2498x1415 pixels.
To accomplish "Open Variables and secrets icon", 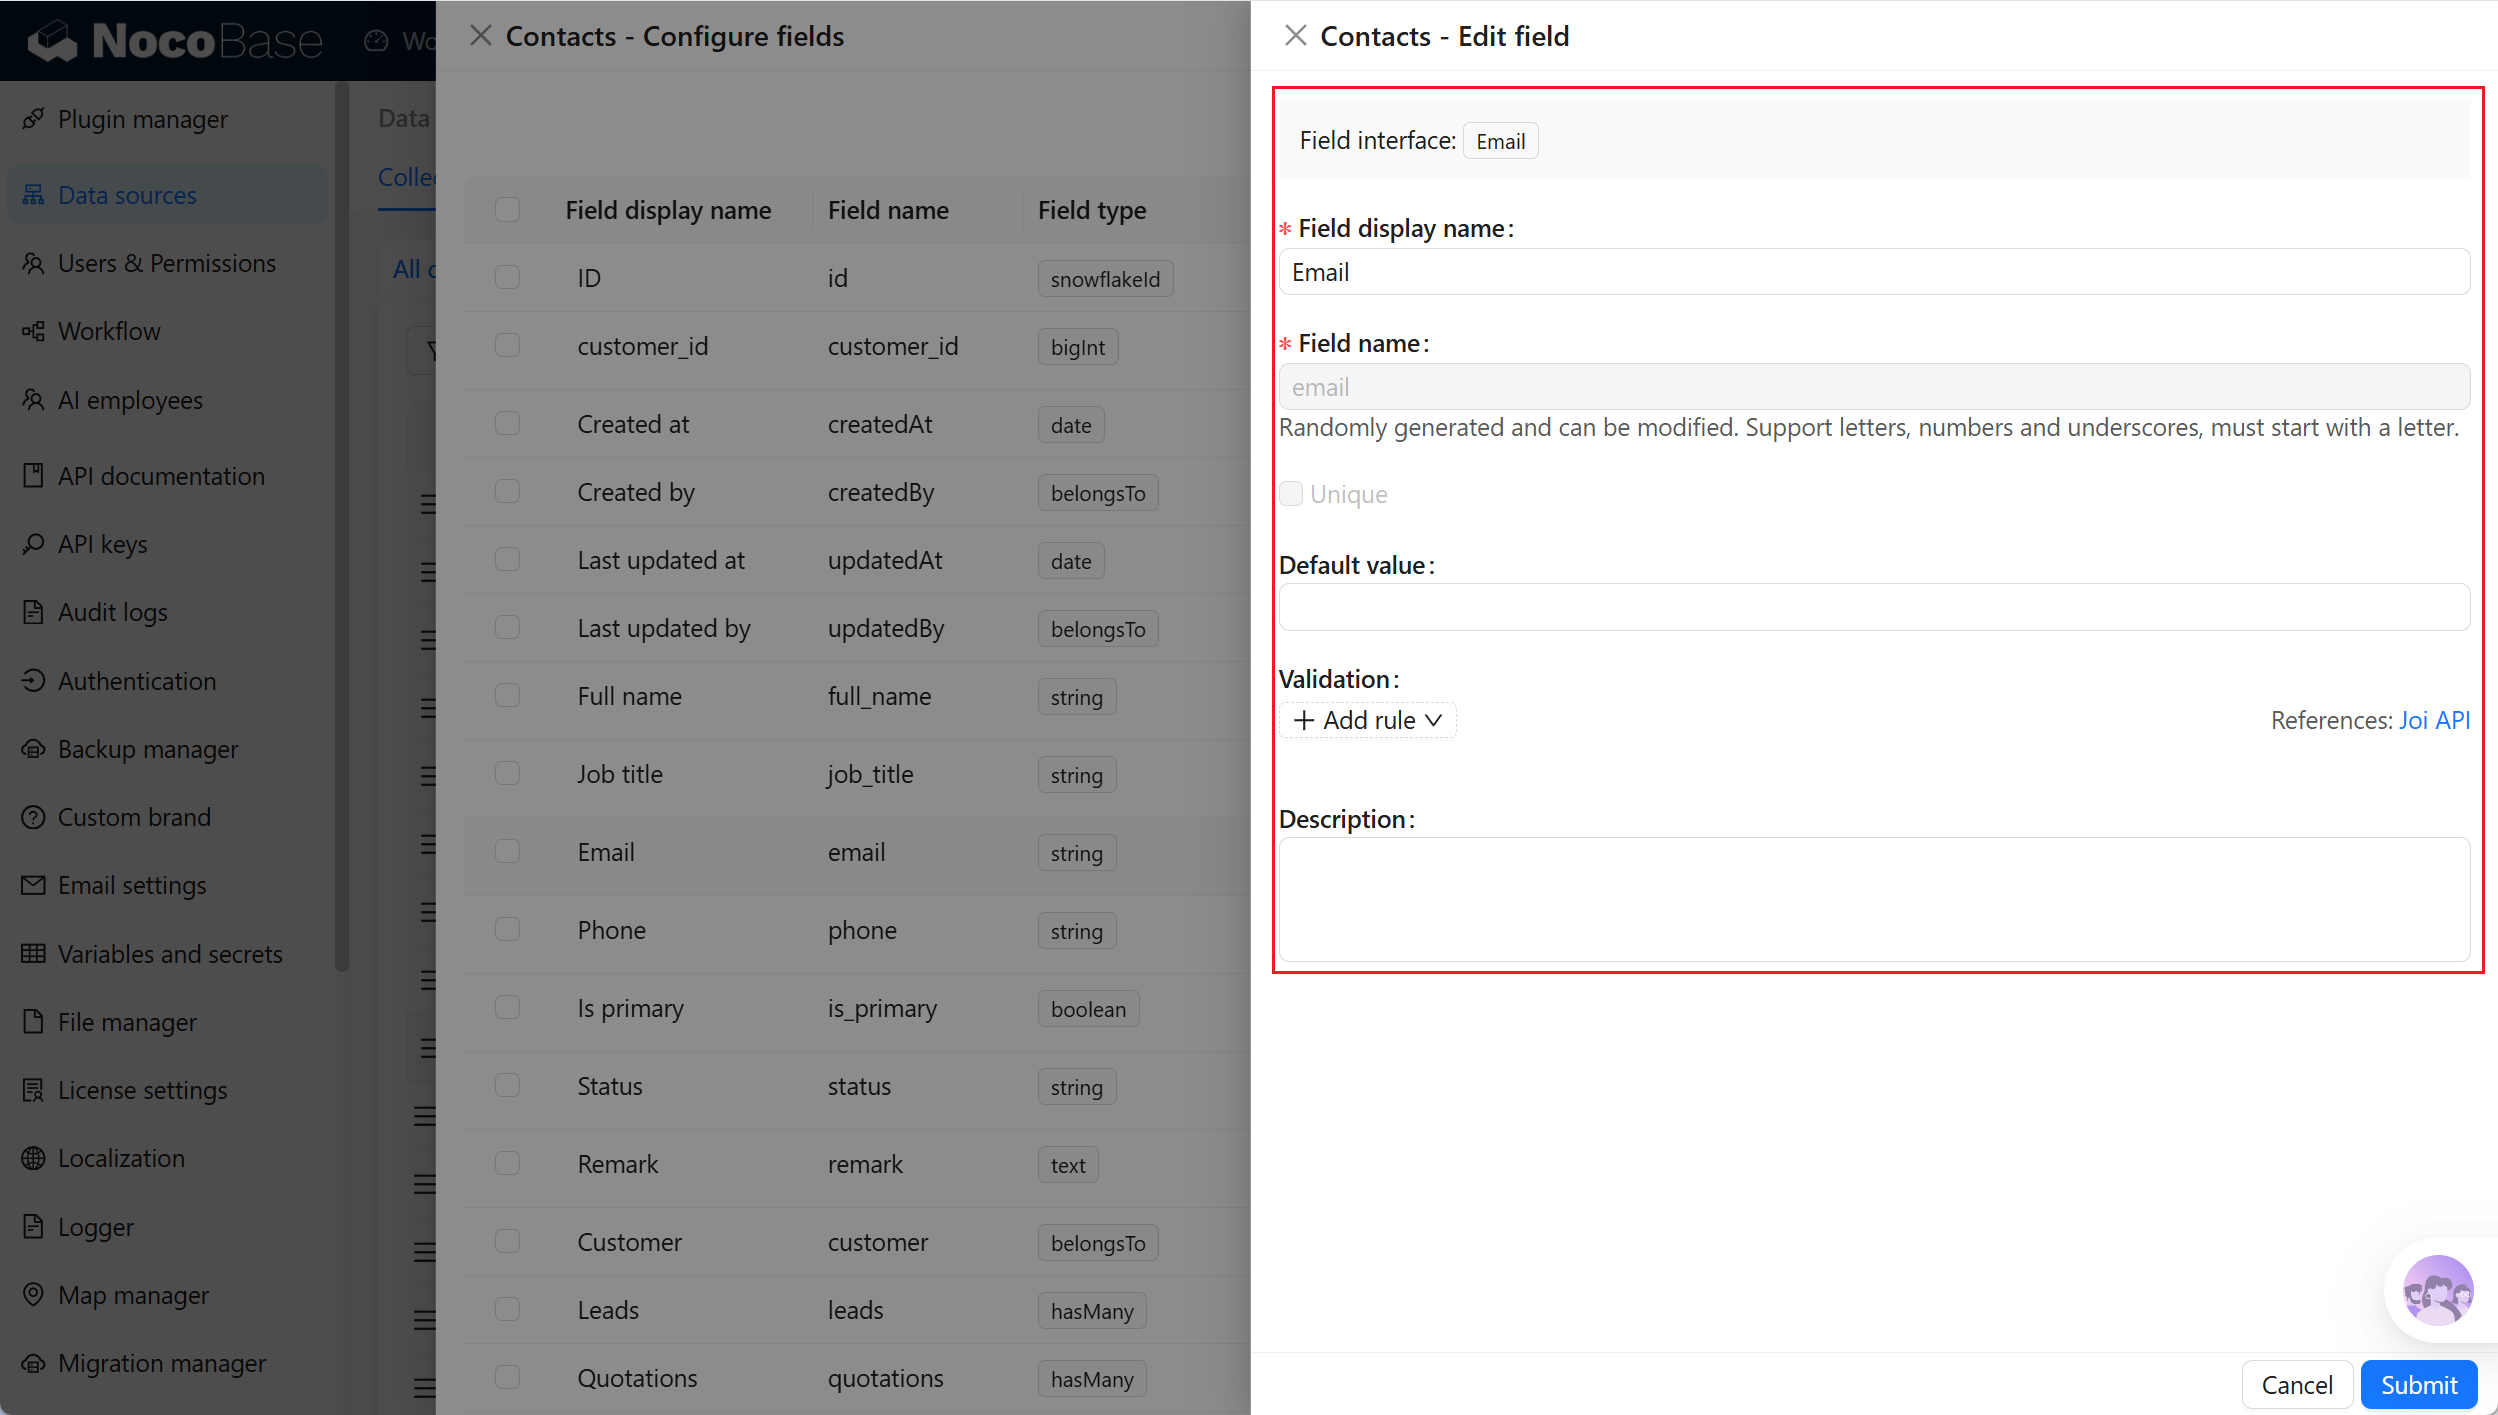I will click(33, 954).
